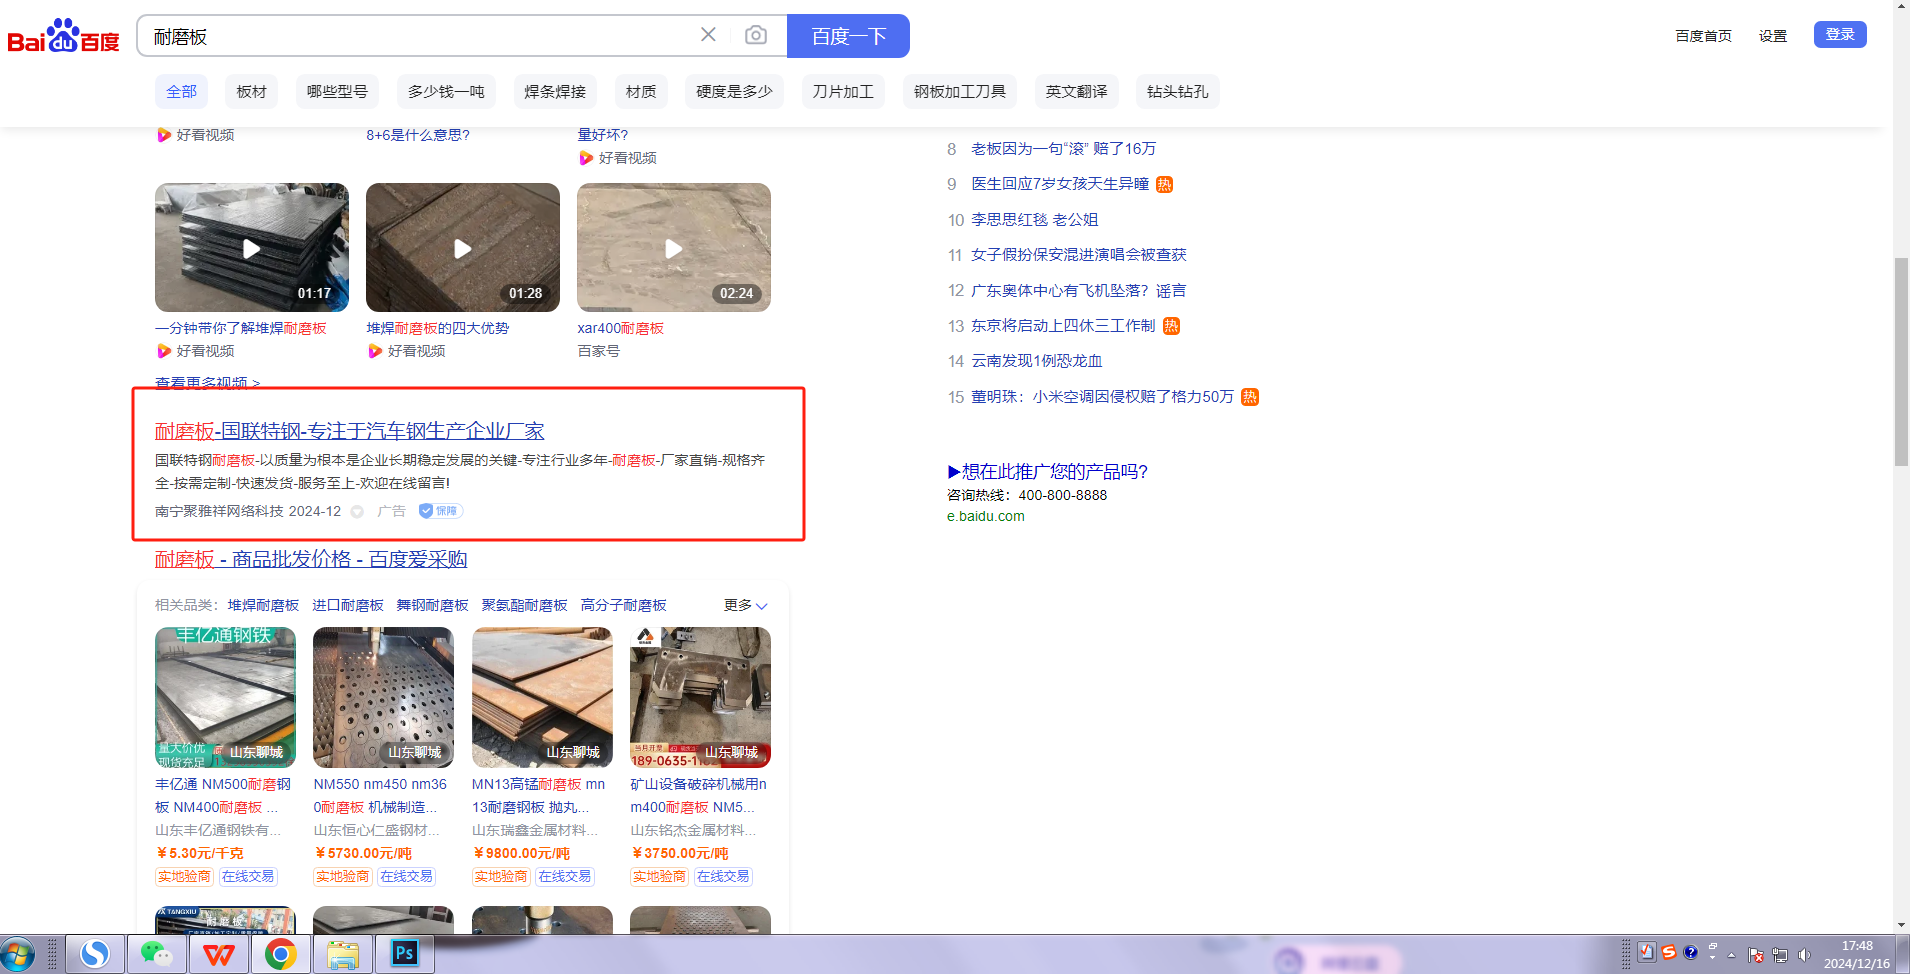The height and width of the screenshot is (974, 1910).
Task: Clear the search box with the X icon
Action: (708, 35)
